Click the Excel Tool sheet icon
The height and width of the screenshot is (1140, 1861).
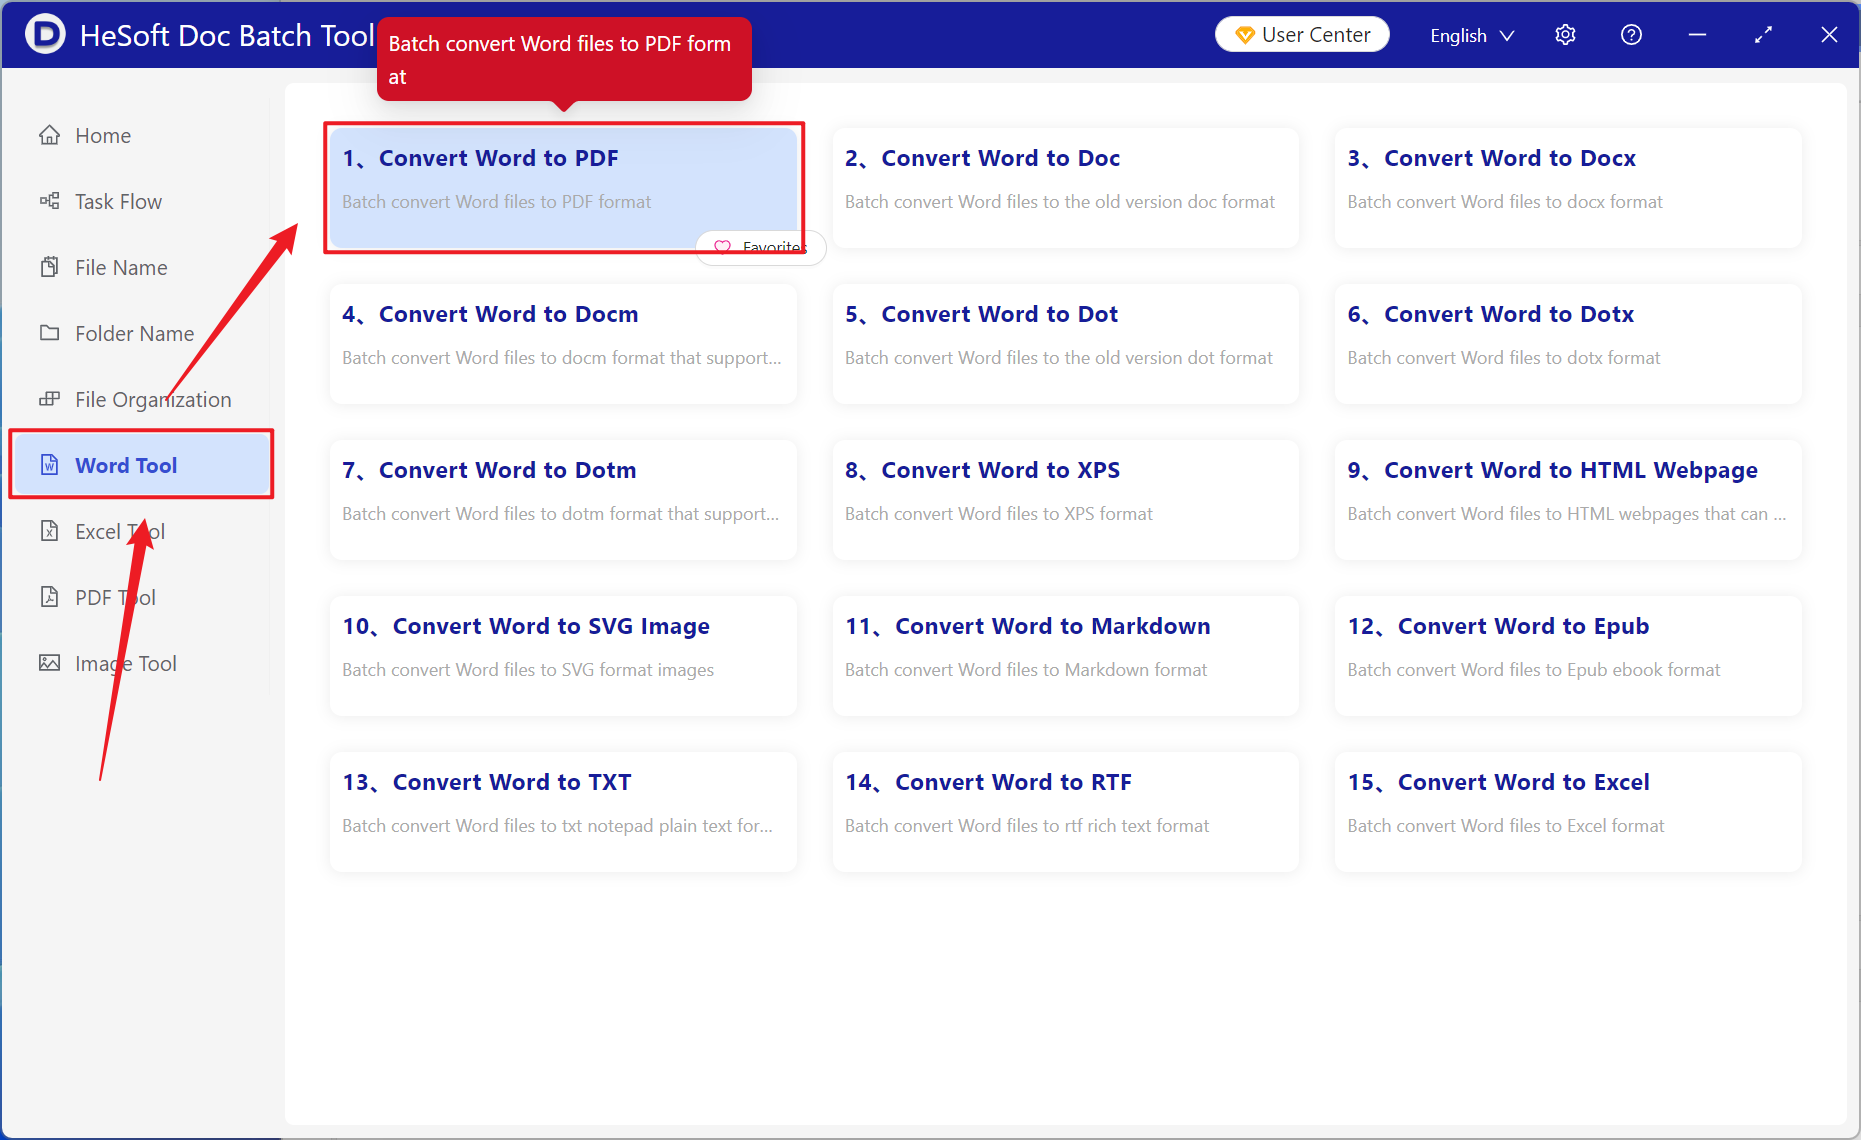[49, 531]
